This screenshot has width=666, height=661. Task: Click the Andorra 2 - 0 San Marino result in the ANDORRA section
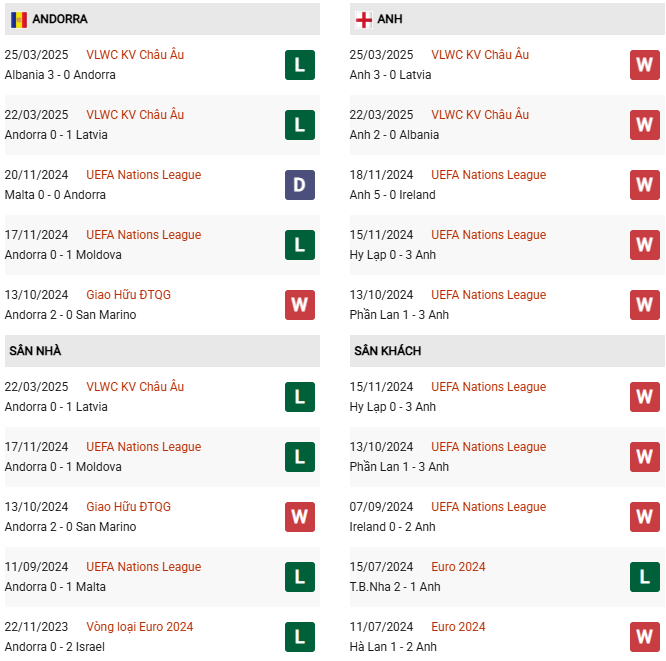coord(70,315)
